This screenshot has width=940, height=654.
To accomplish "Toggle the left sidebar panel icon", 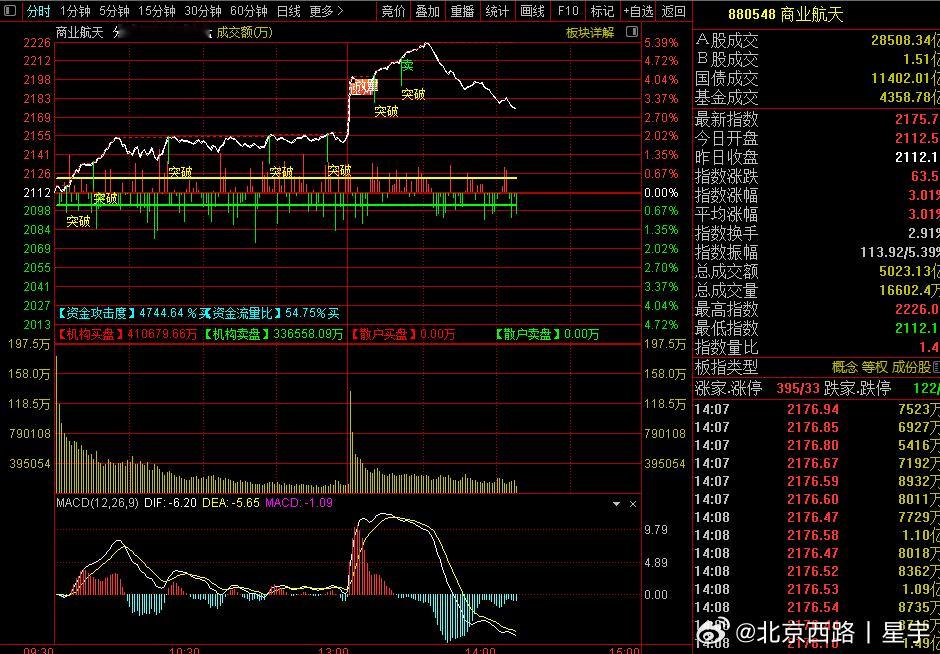I will point(10,11).
